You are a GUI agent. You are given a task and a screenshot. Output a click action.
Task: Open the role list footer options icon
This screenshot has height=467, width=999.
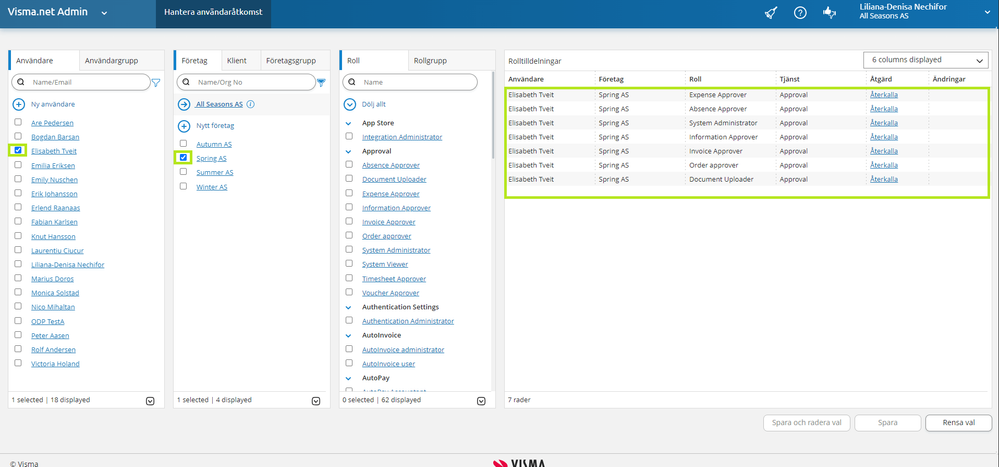482,401
